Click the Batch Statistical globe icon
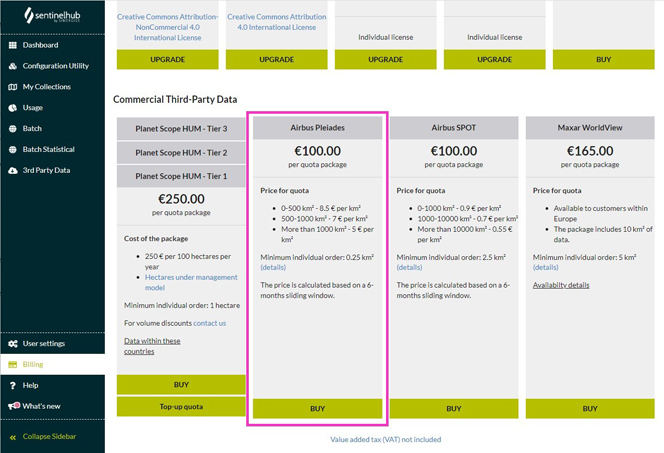664x453 pixels. (x=13, y=149)
